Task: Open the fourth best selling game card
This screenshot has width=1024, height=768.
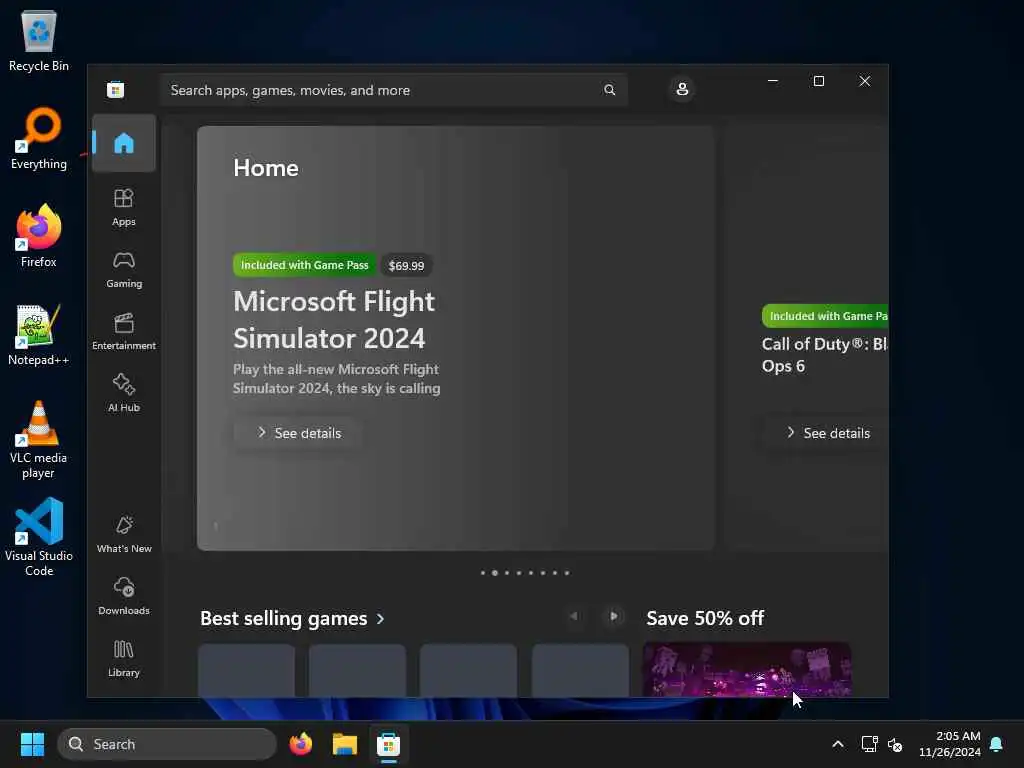Action: 580,671
